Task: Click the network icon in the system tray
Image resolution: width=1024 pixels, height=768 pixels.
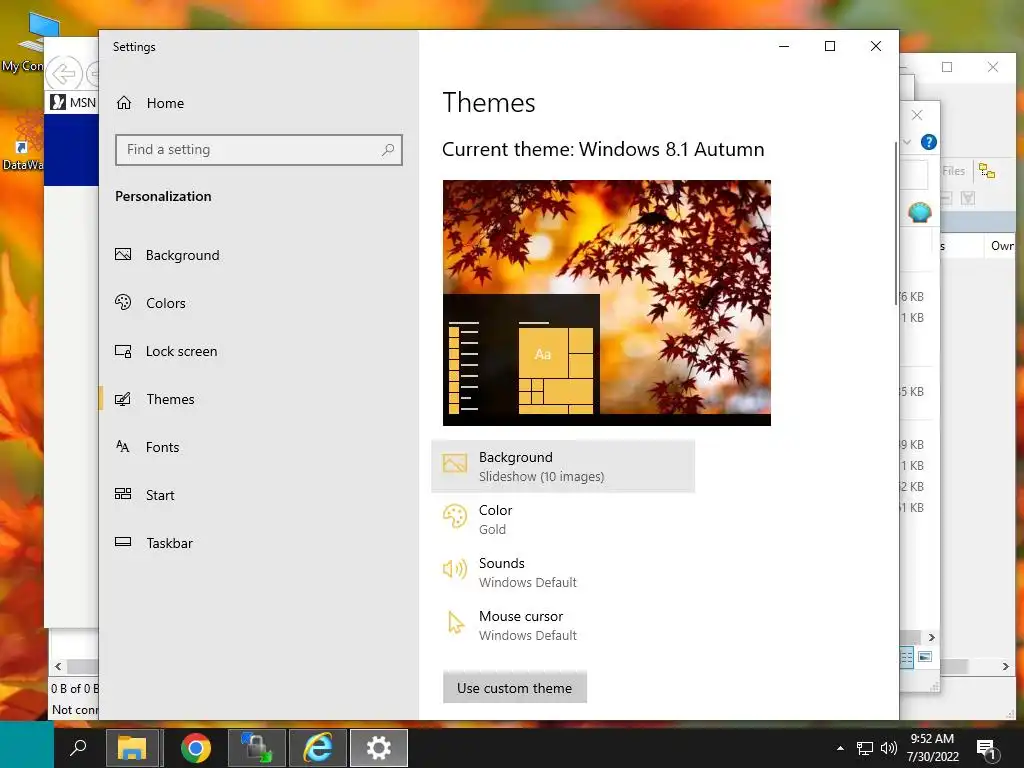Action: [865, 748]
